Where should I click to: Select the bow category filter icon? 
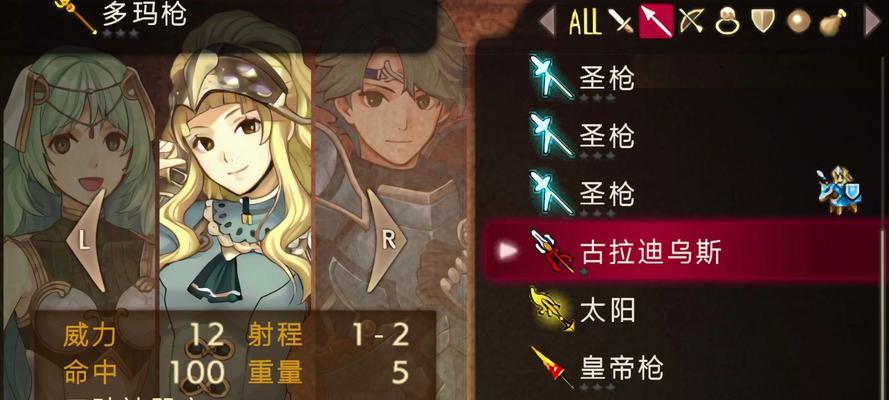click(x=692, y=22)
